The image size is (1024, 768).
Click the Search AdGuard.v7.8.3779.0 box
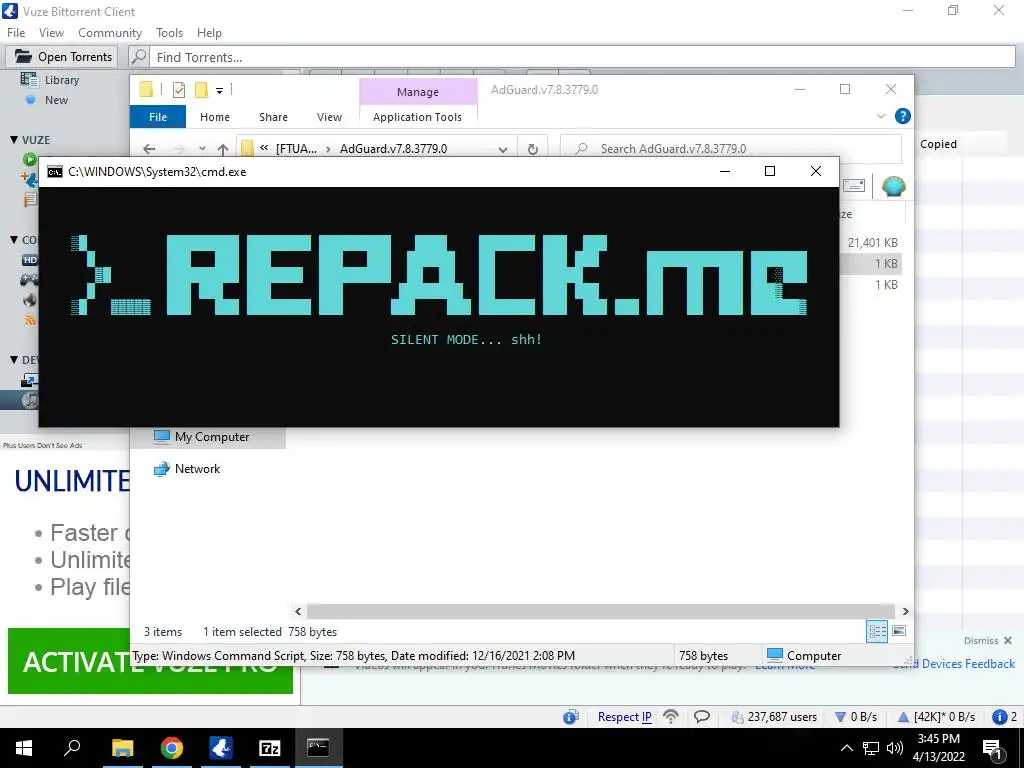731,149
